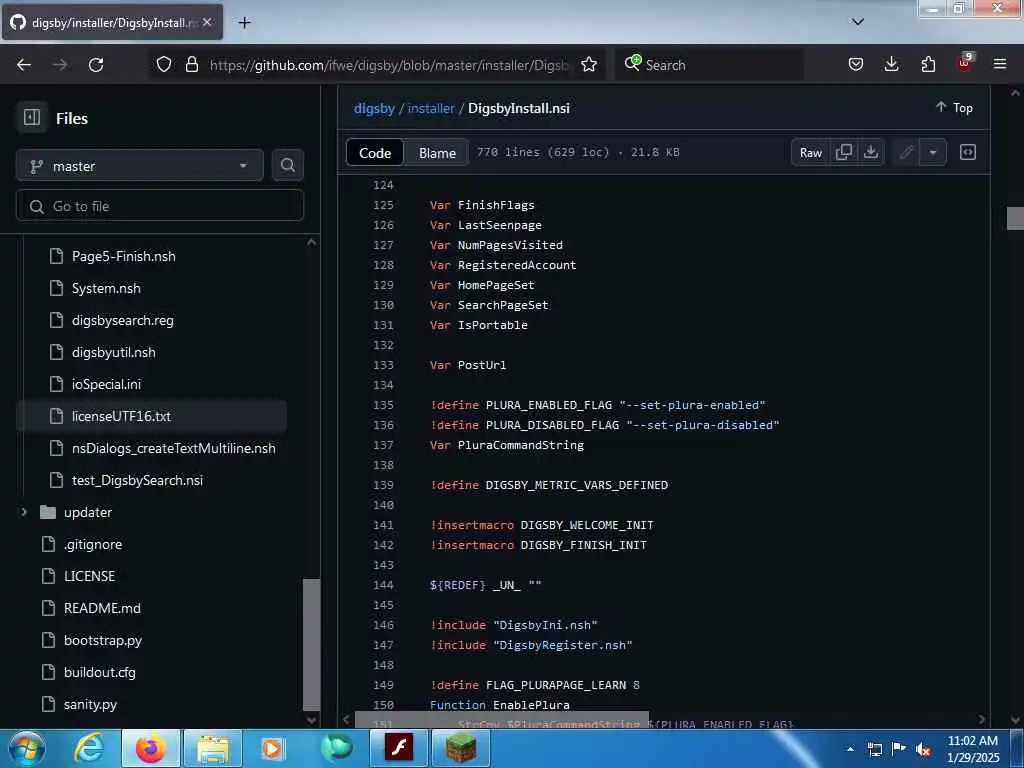Open Windows Start menu
Screen dimensions: 1024x768
pos(27,748)
